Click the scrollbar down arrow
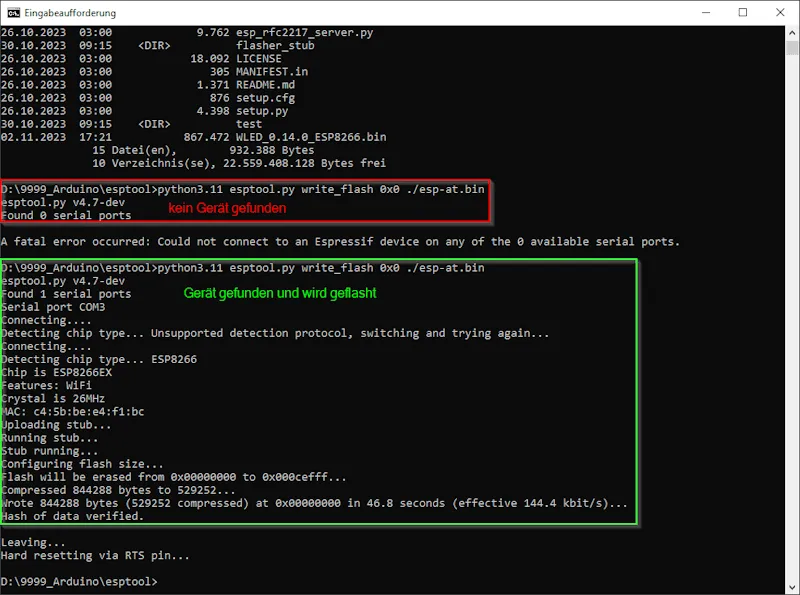The height and width of the screenshot is (595, 800). tap(790, 586)
